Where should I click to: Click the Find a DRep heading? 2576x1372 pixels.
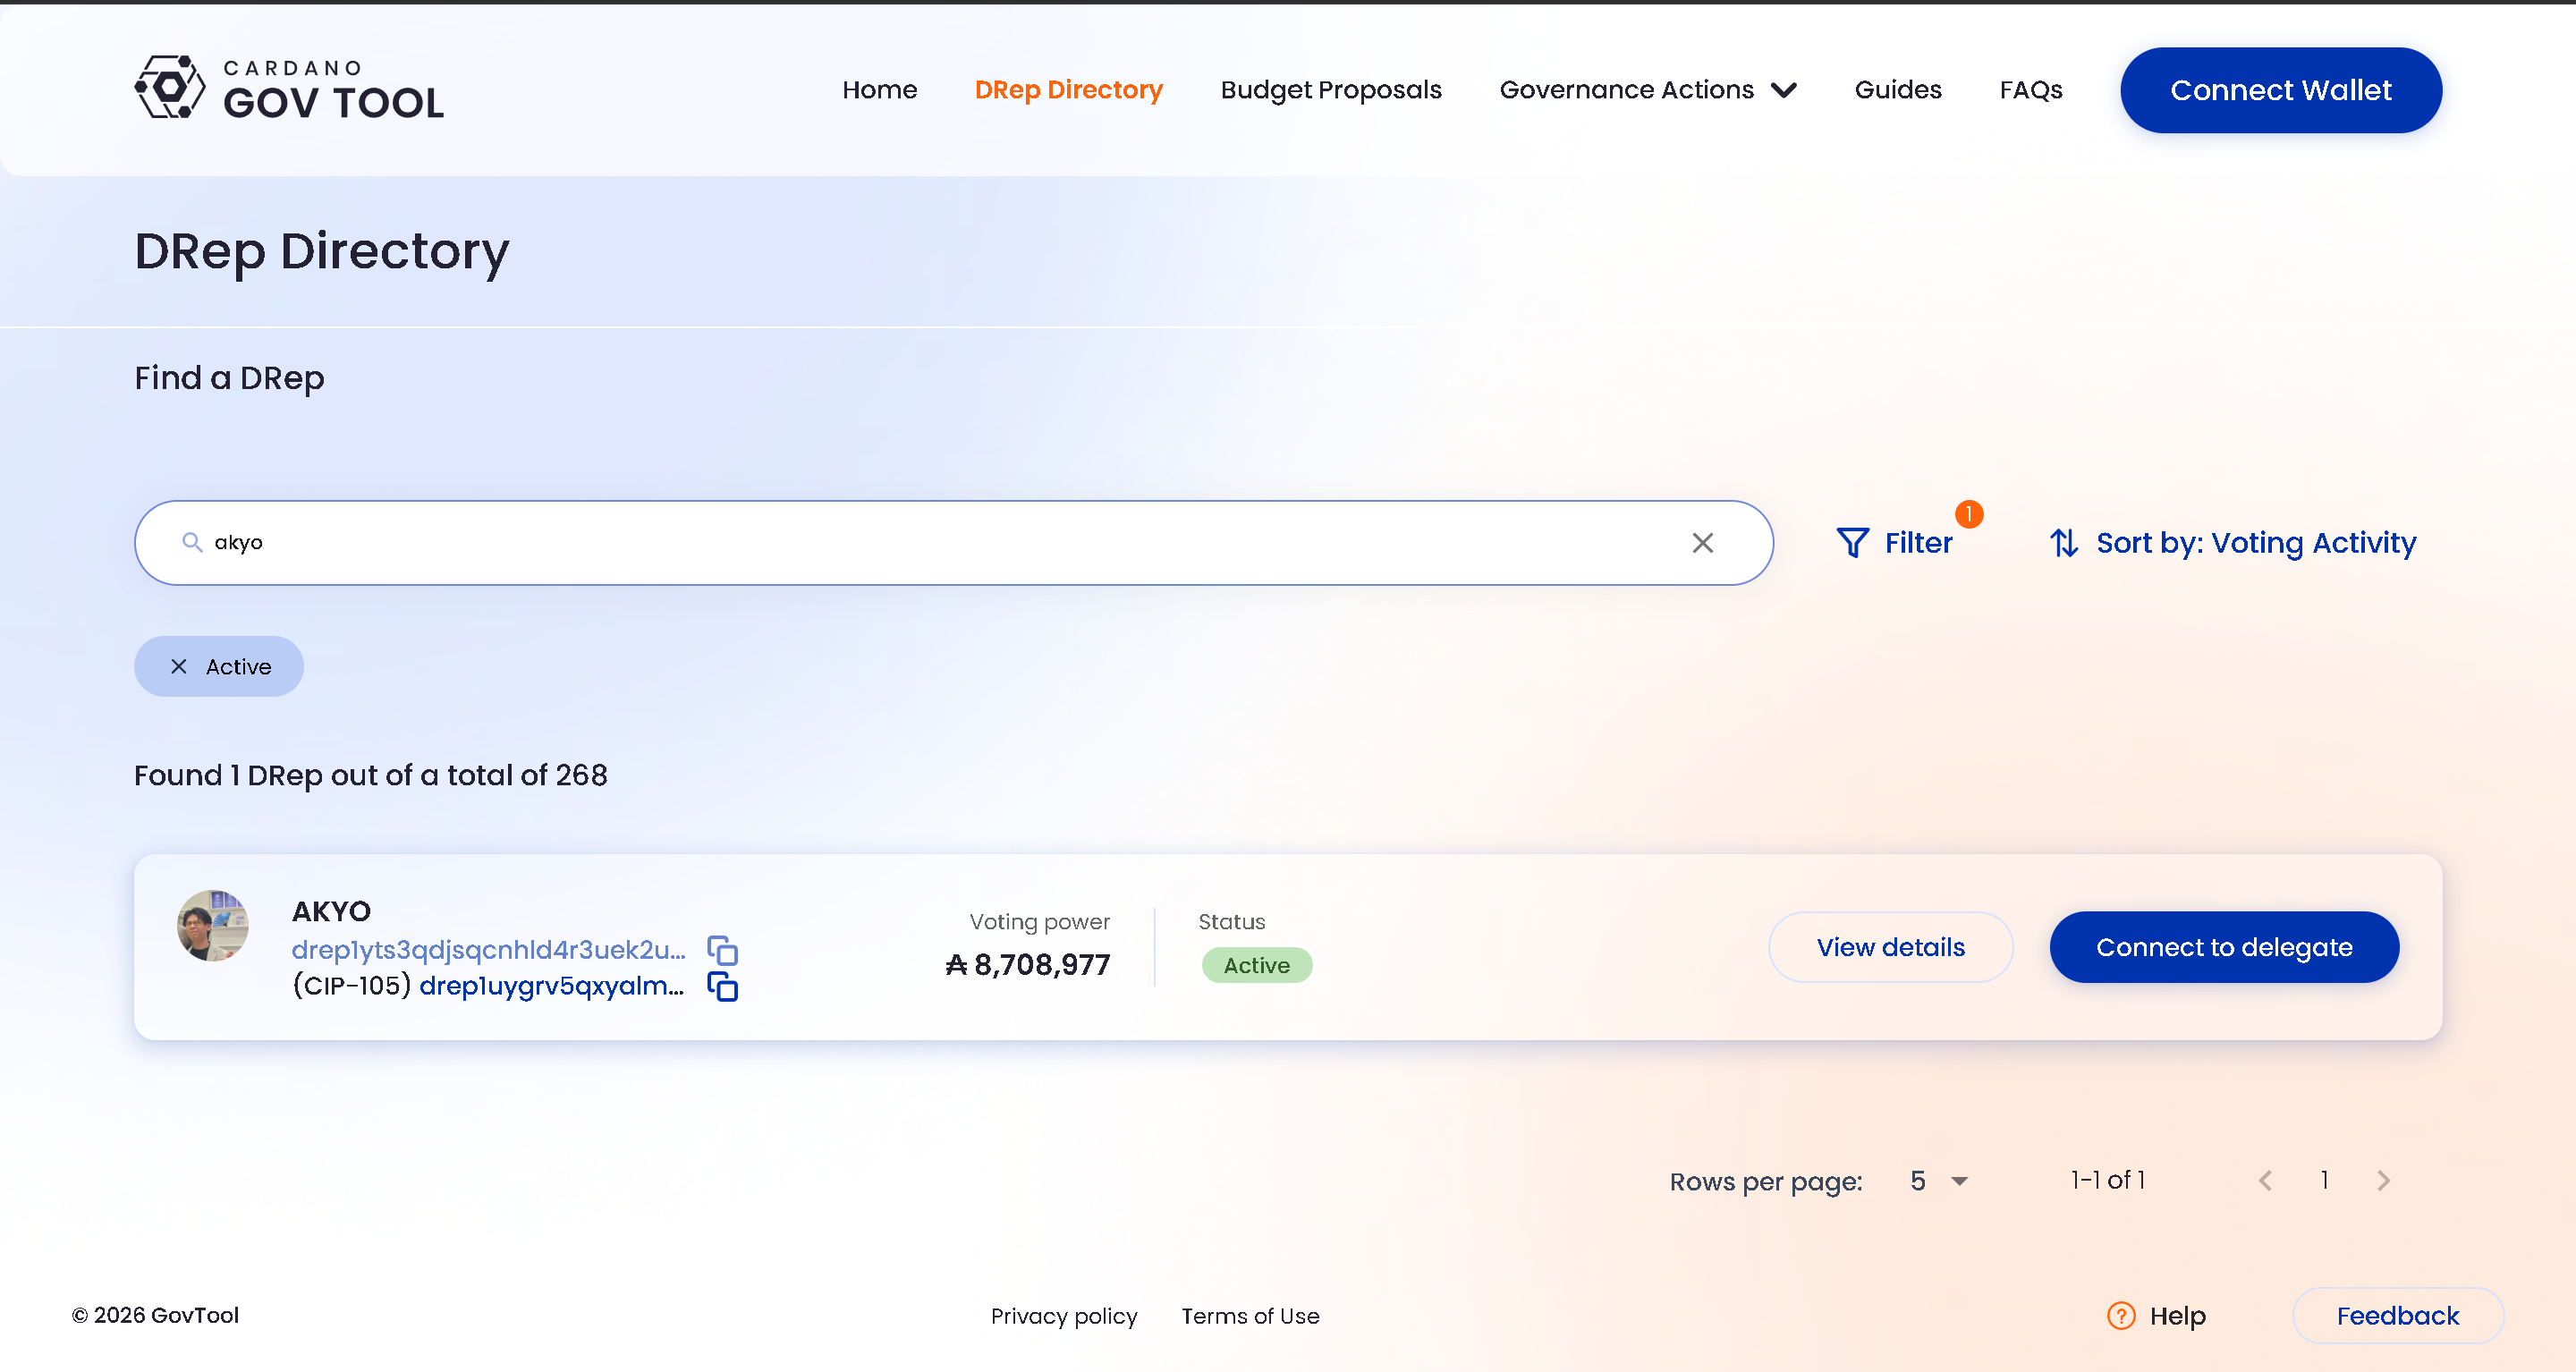click(x=229, y=378)
